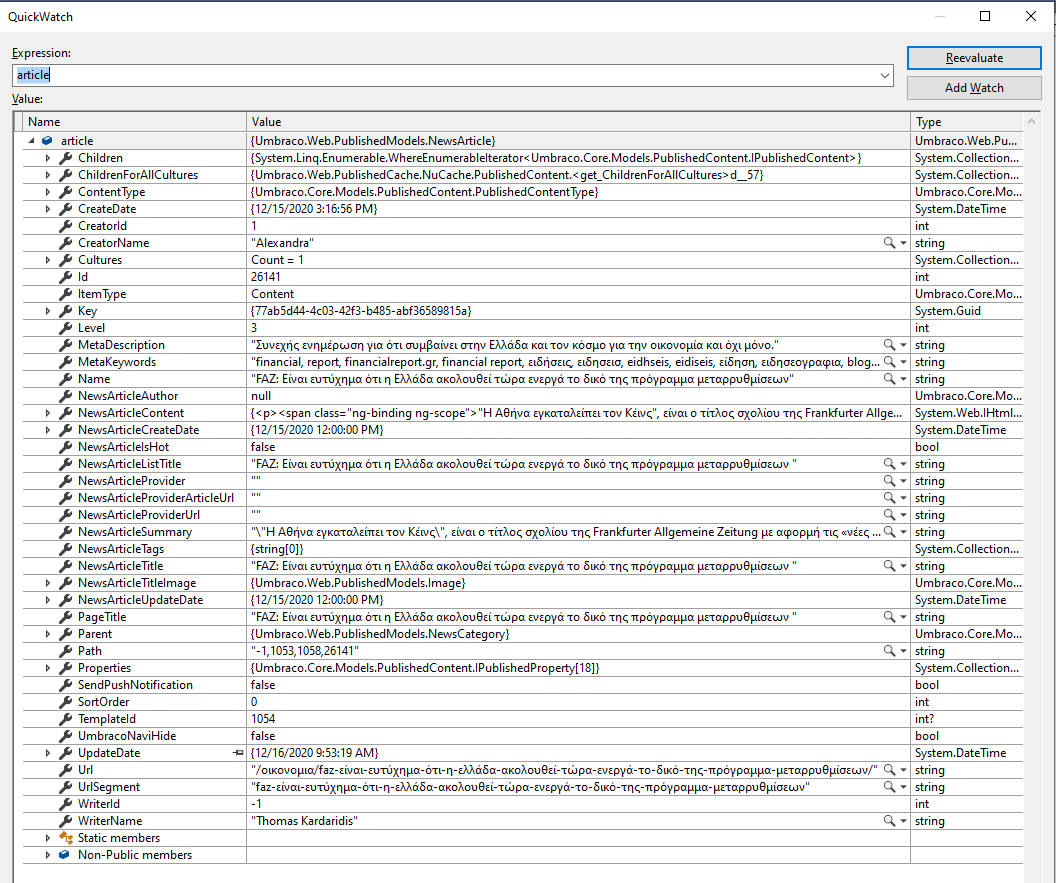This screenshot has width=1056, height=883.
Task: Click the Reevaluate button
Action: [974, 58]
